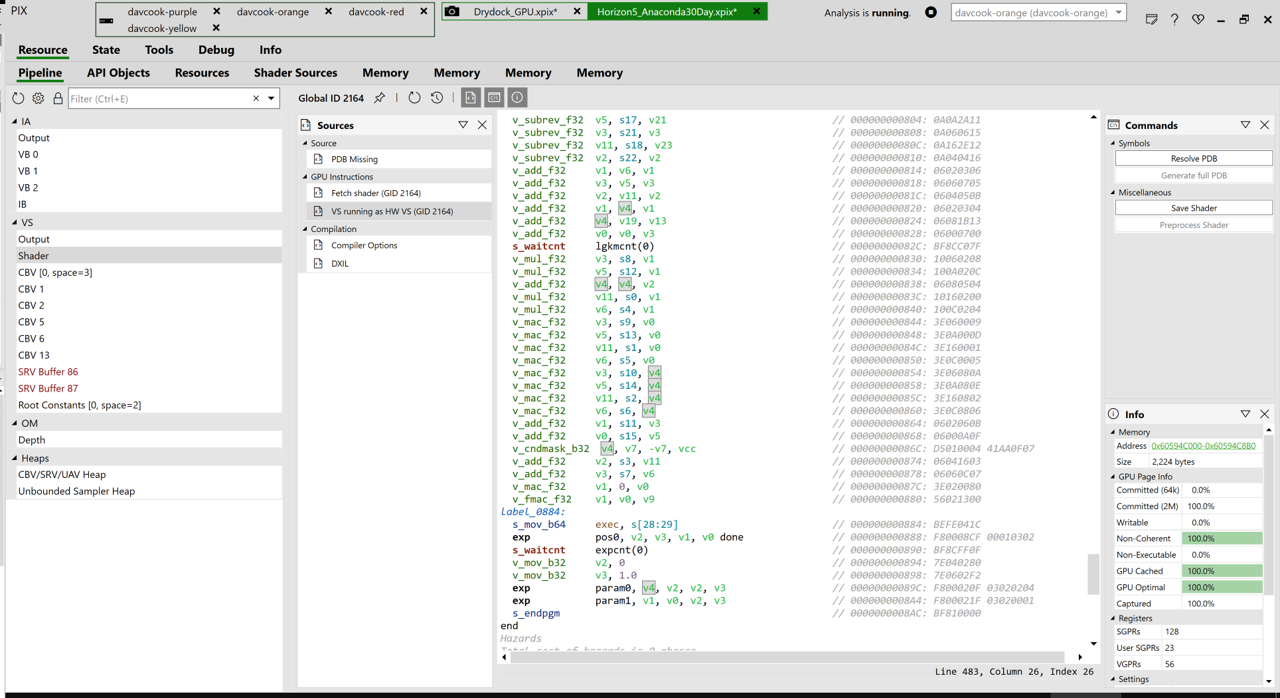Image resolution: width=1280 pixels, height=698 pixels.
Task: Close the Commands panel
Action: [1265, 125]
